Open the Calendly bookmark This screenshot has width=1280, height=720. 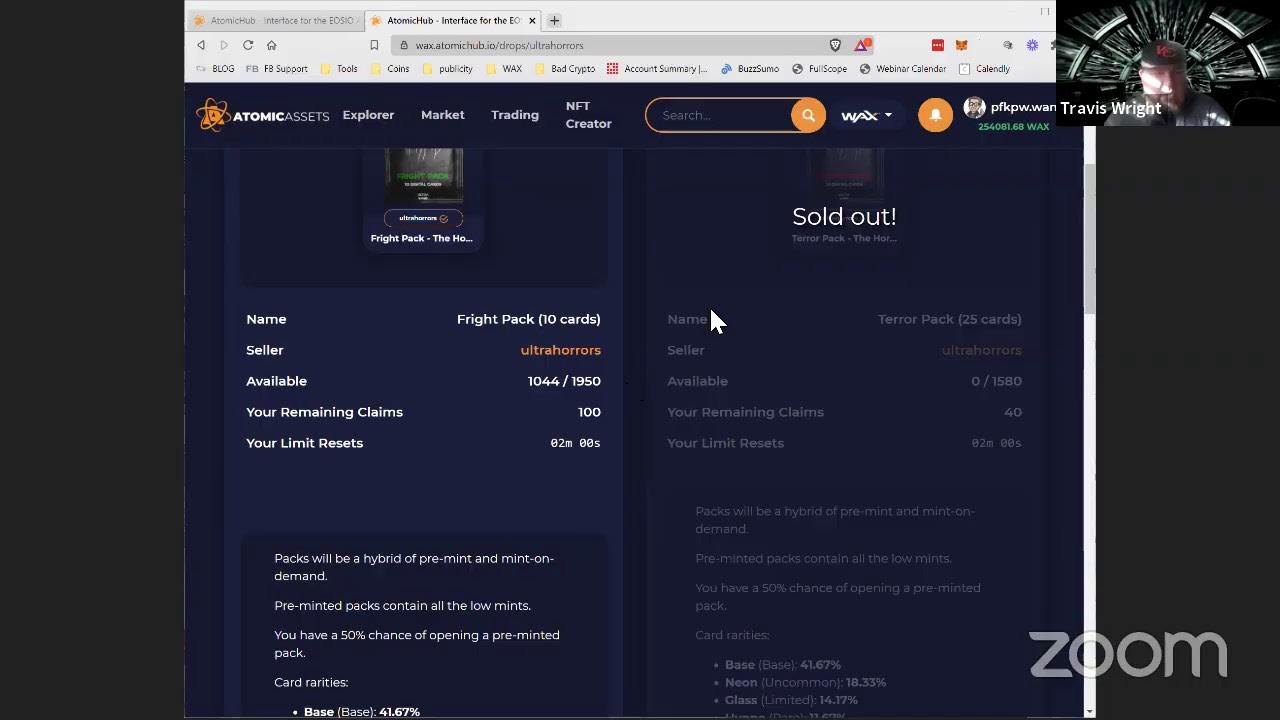[x=984, y=69]
